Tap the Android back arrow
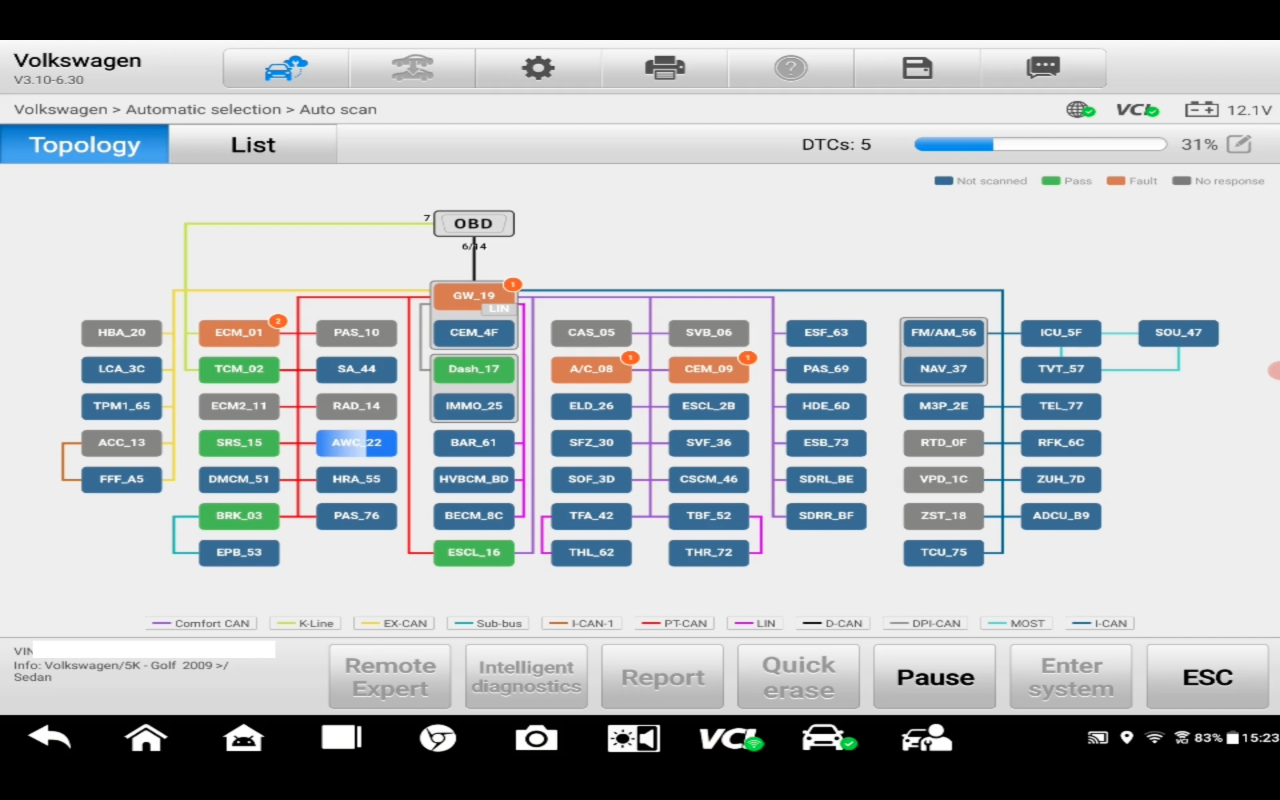 49,738
